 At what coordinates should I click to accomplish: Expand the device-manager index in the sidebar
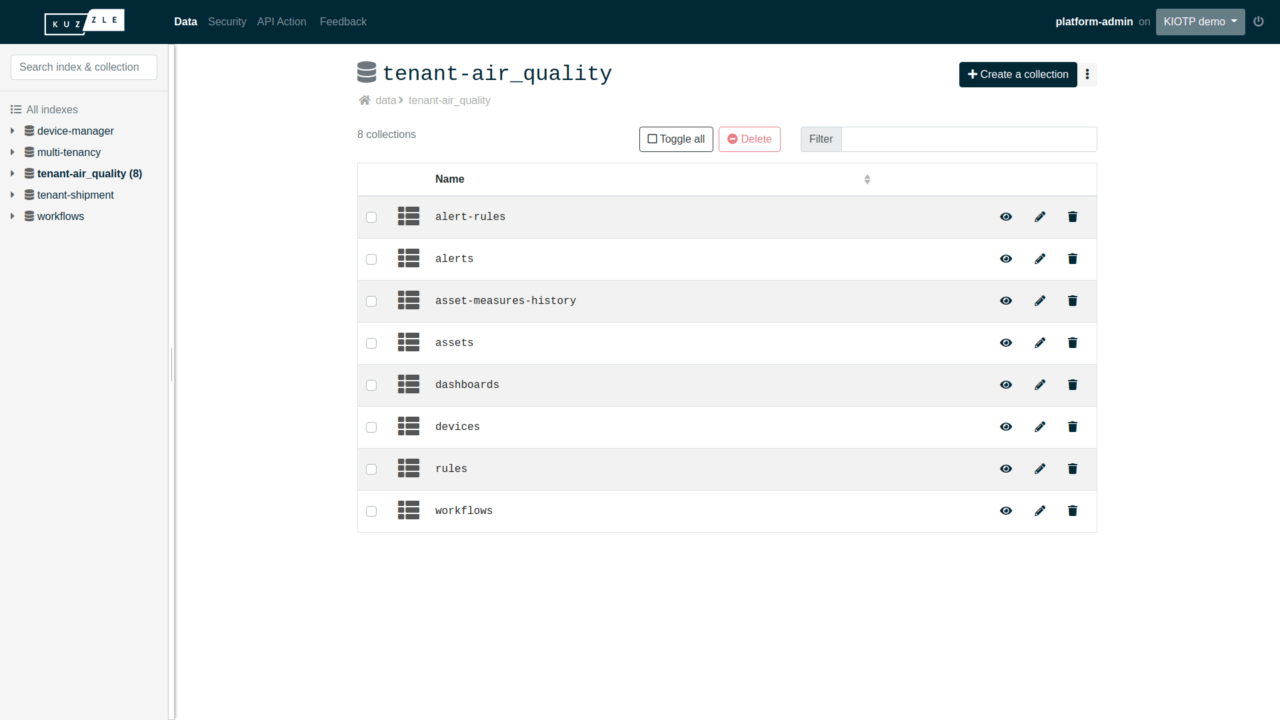[11, 130]
